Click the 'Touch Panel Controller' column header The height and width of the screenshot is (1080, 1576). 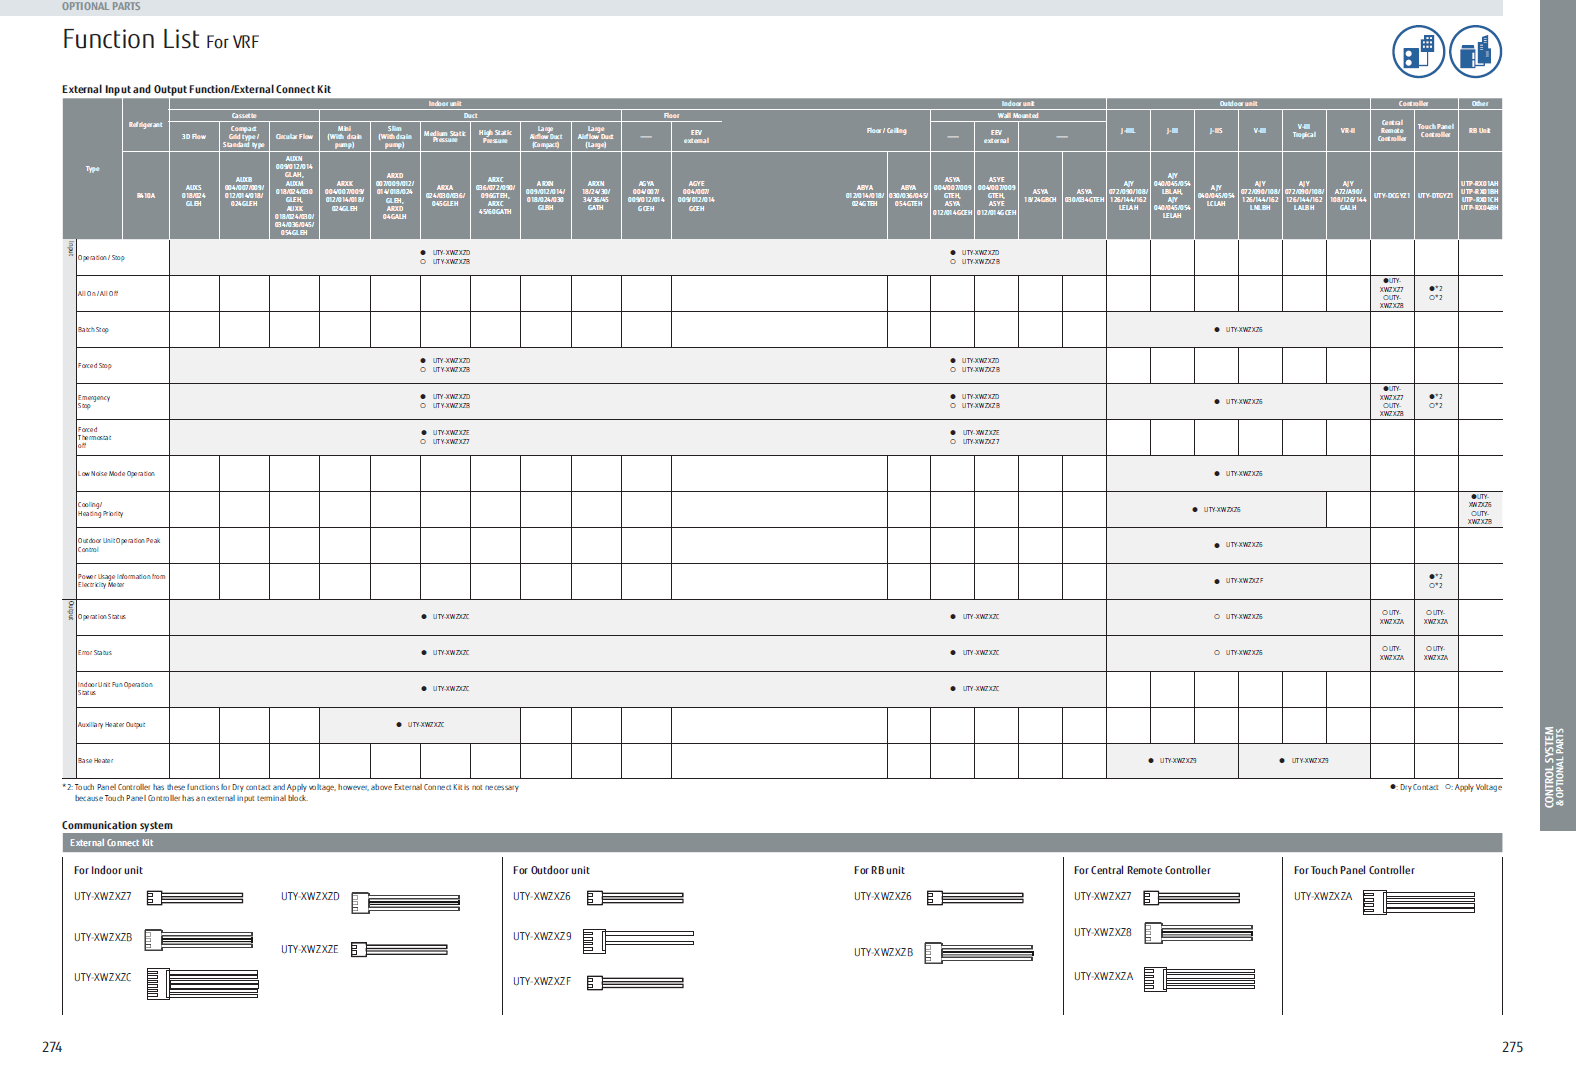[x=1436, y=131]
